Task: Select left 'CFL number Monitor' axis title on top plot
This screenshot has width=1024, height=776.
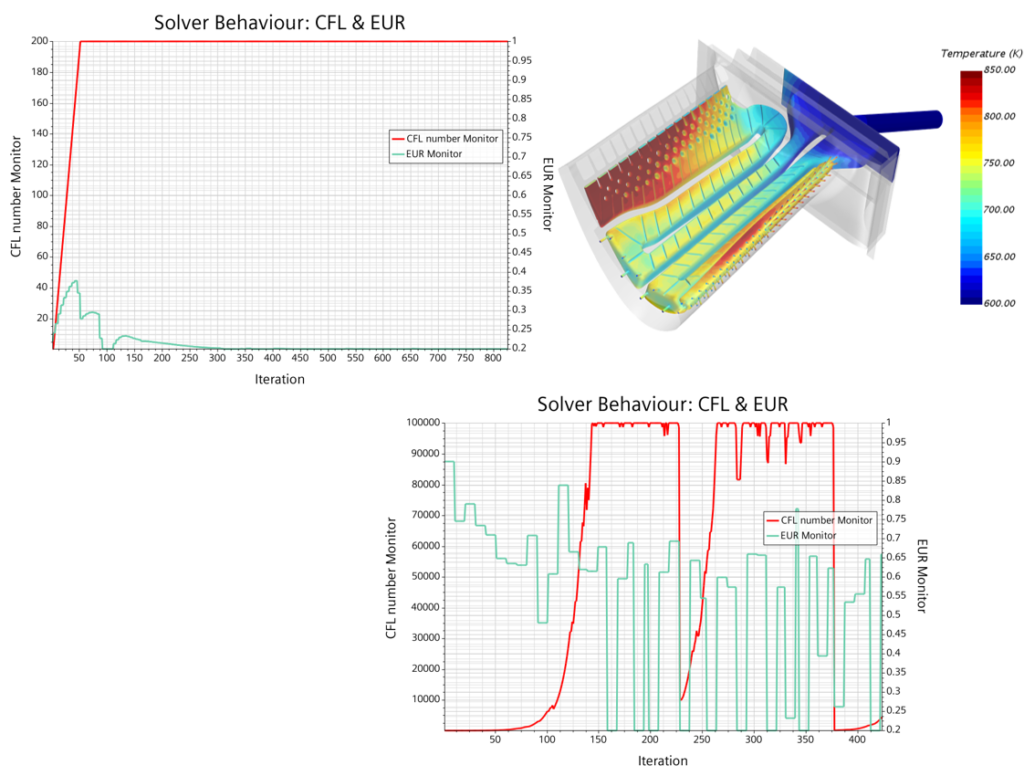Action: click(16, 193)
